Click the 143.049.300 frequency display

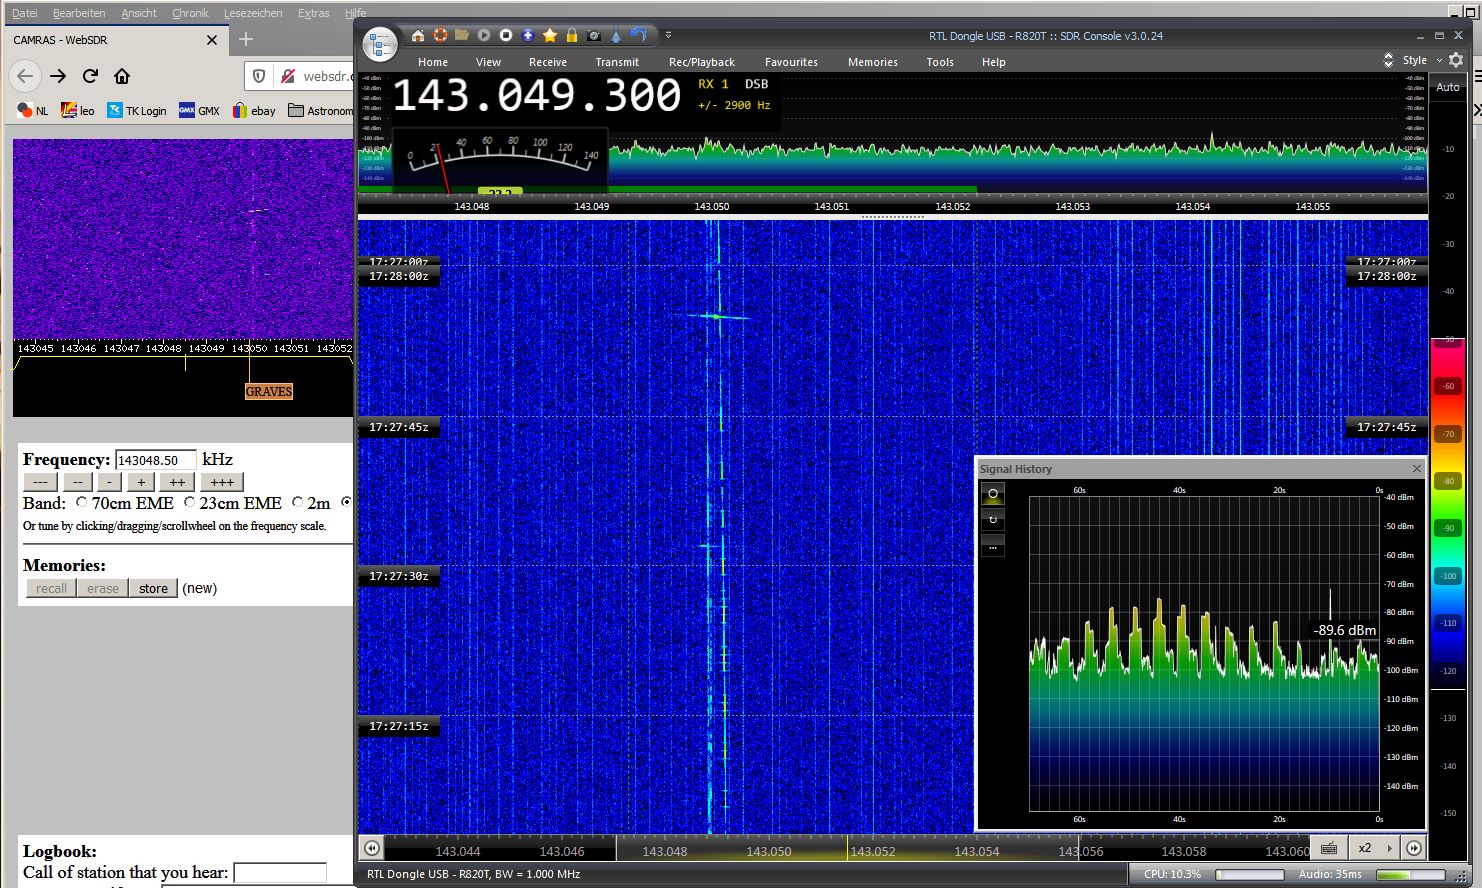coord(537,96)
